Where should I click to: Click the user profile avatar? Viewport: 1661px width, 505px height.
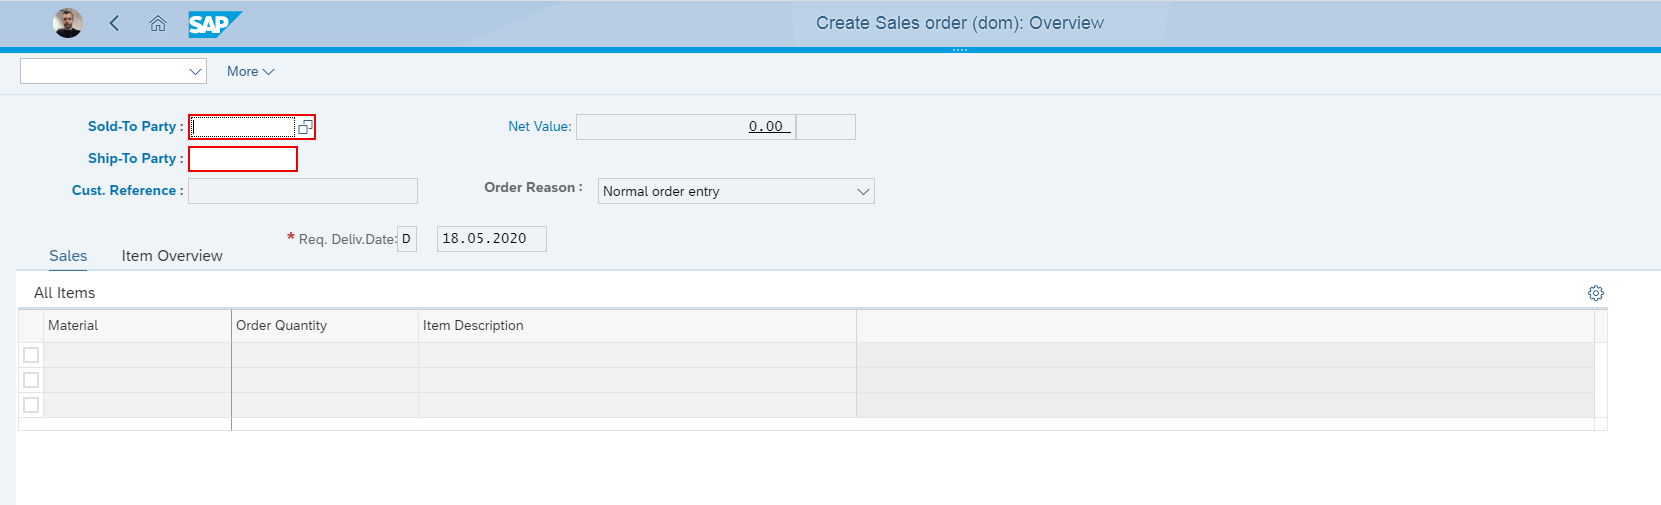pyautogui.click(x=68, y=23)
